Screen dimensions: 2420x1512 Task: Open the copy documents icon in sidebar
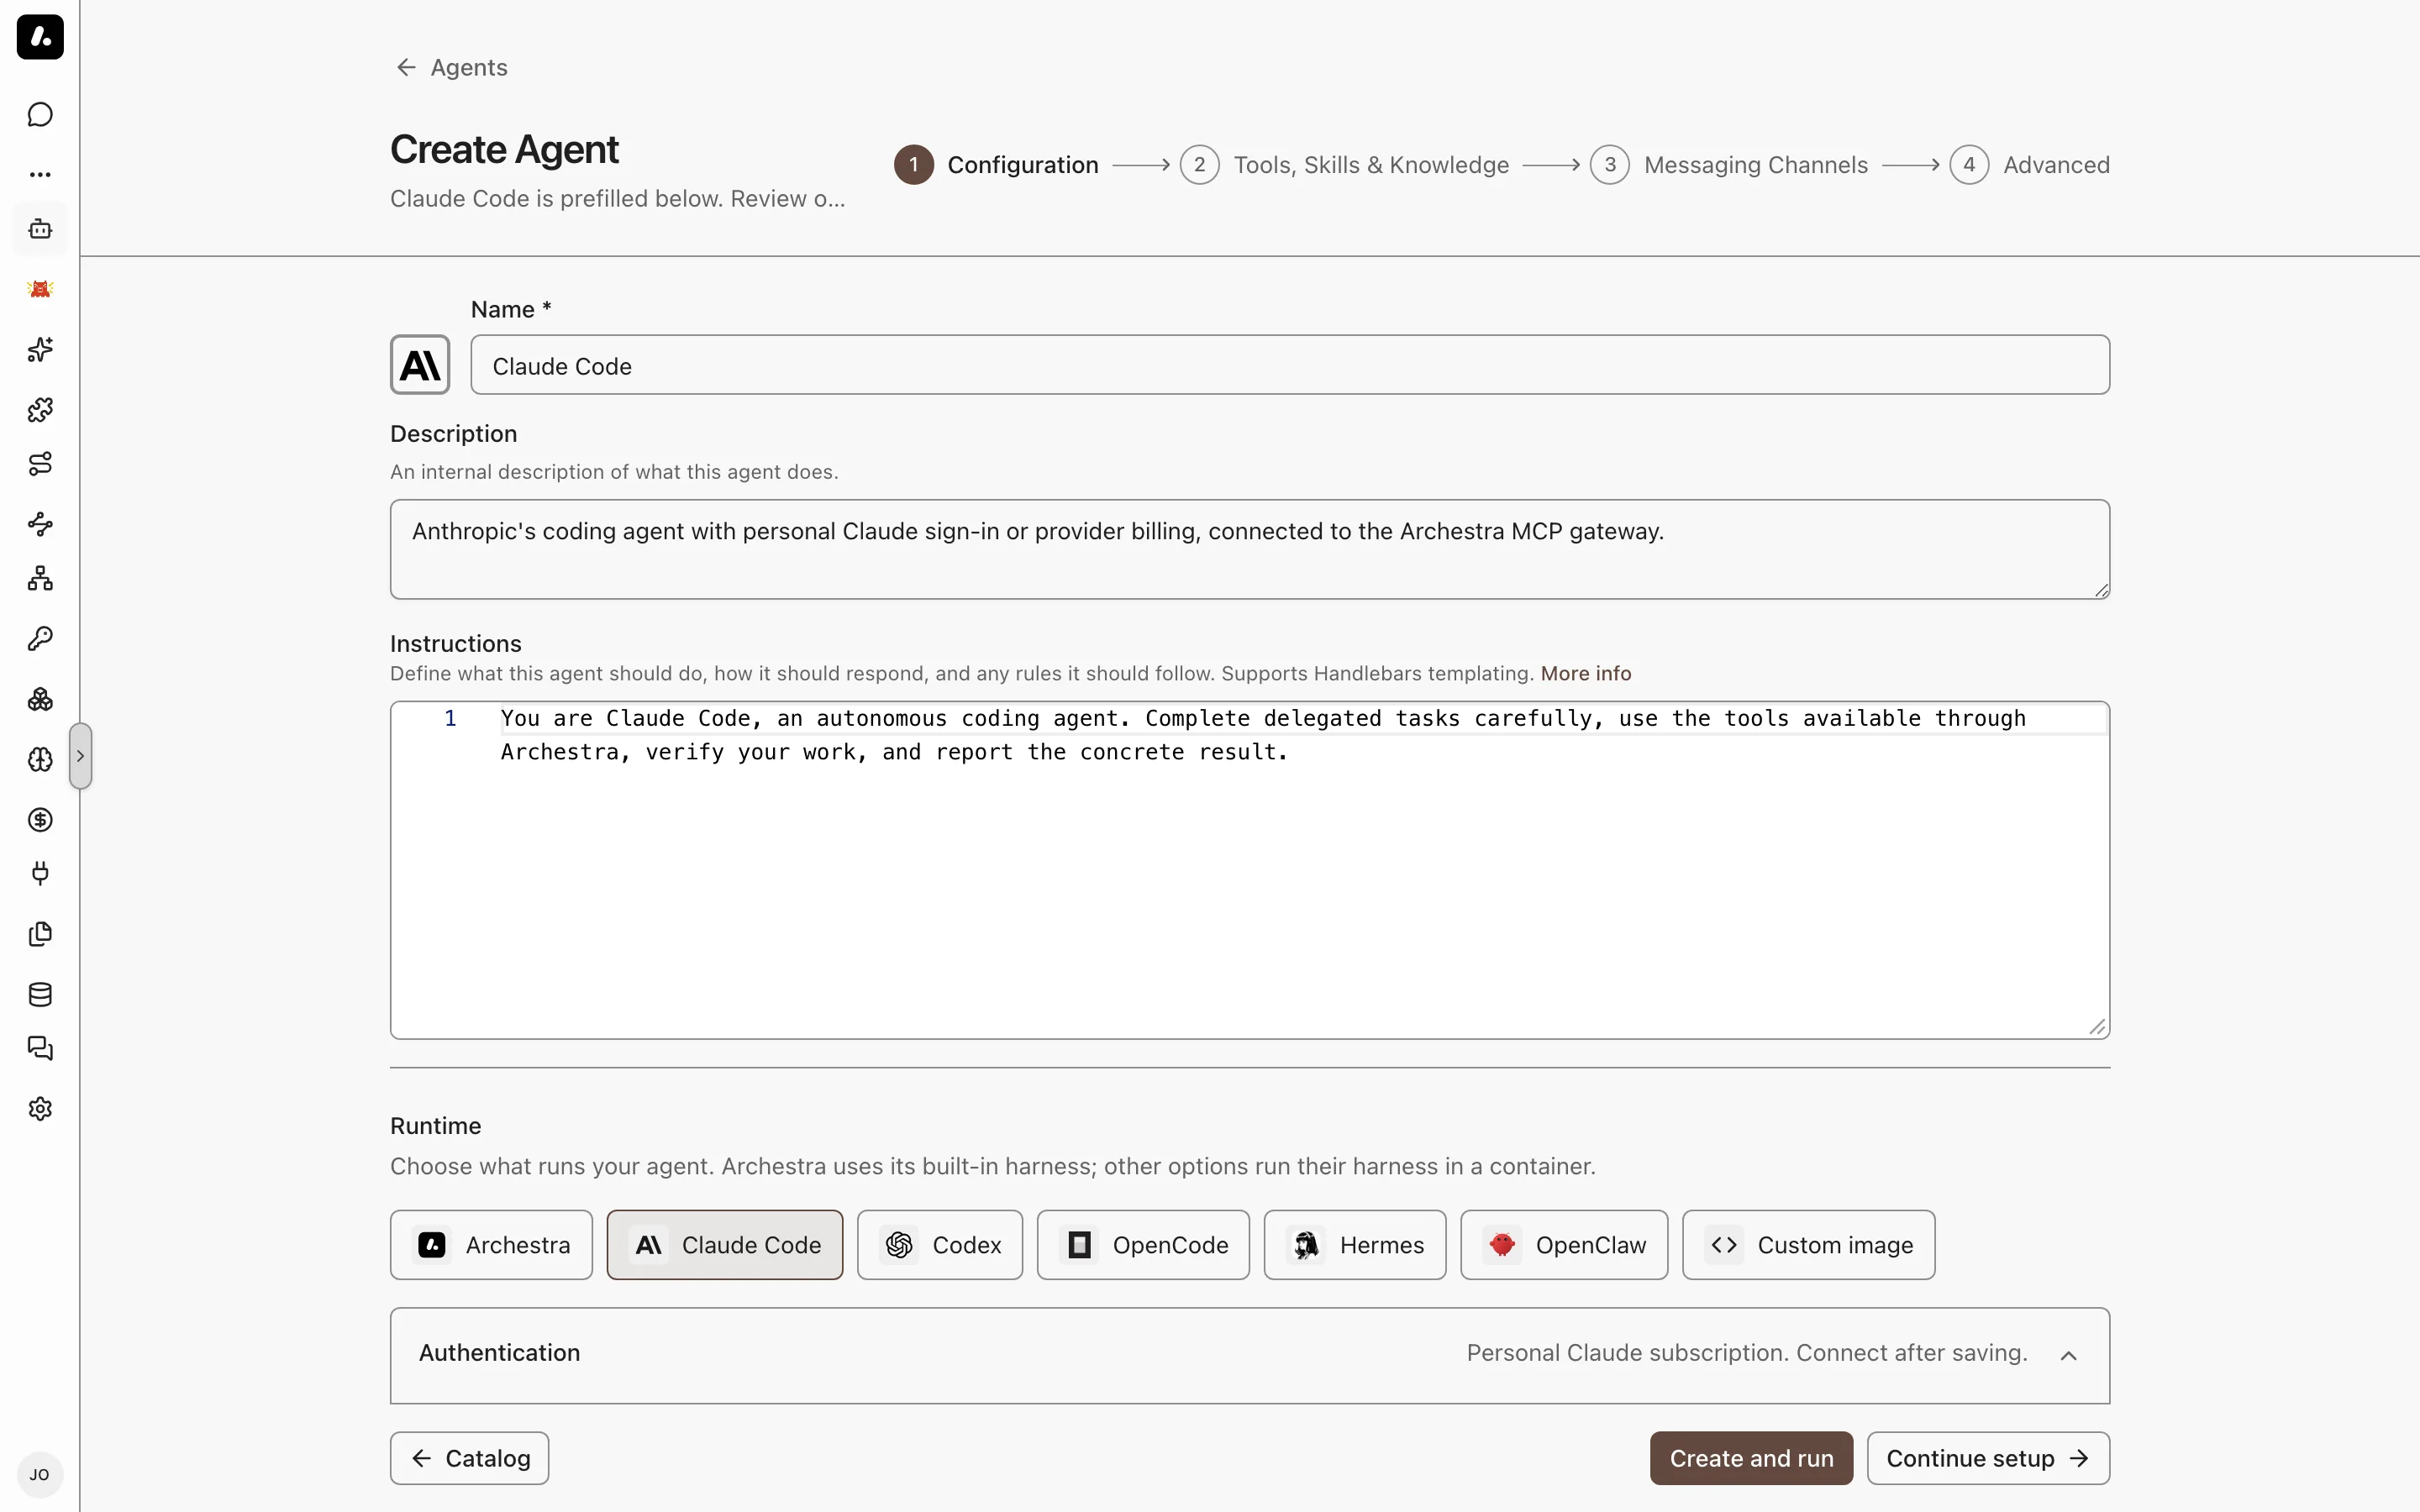(x=40, y=934)
